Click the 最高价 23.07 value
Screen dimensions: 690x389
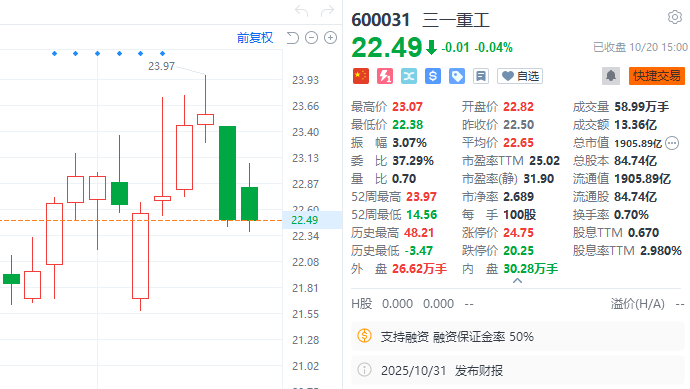[x=407, y=107]
